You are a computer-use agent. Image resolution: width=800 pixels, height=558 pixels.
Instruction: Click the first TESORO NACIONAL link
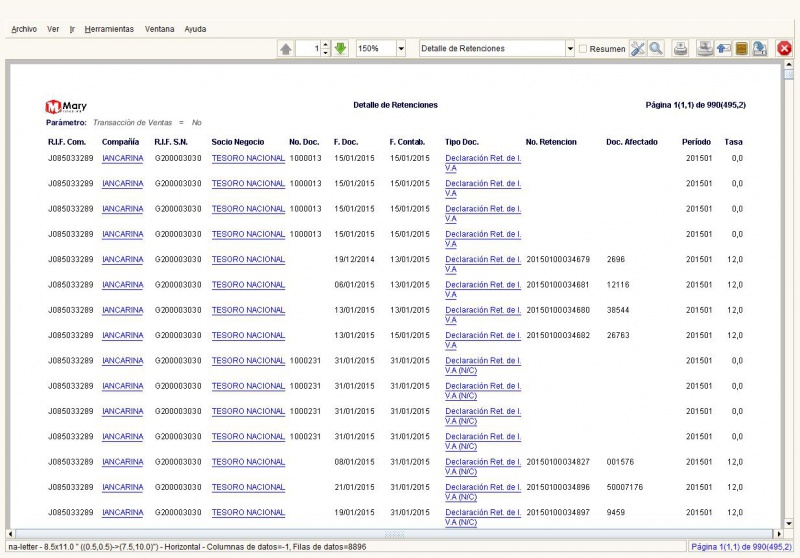pos(248,158)
